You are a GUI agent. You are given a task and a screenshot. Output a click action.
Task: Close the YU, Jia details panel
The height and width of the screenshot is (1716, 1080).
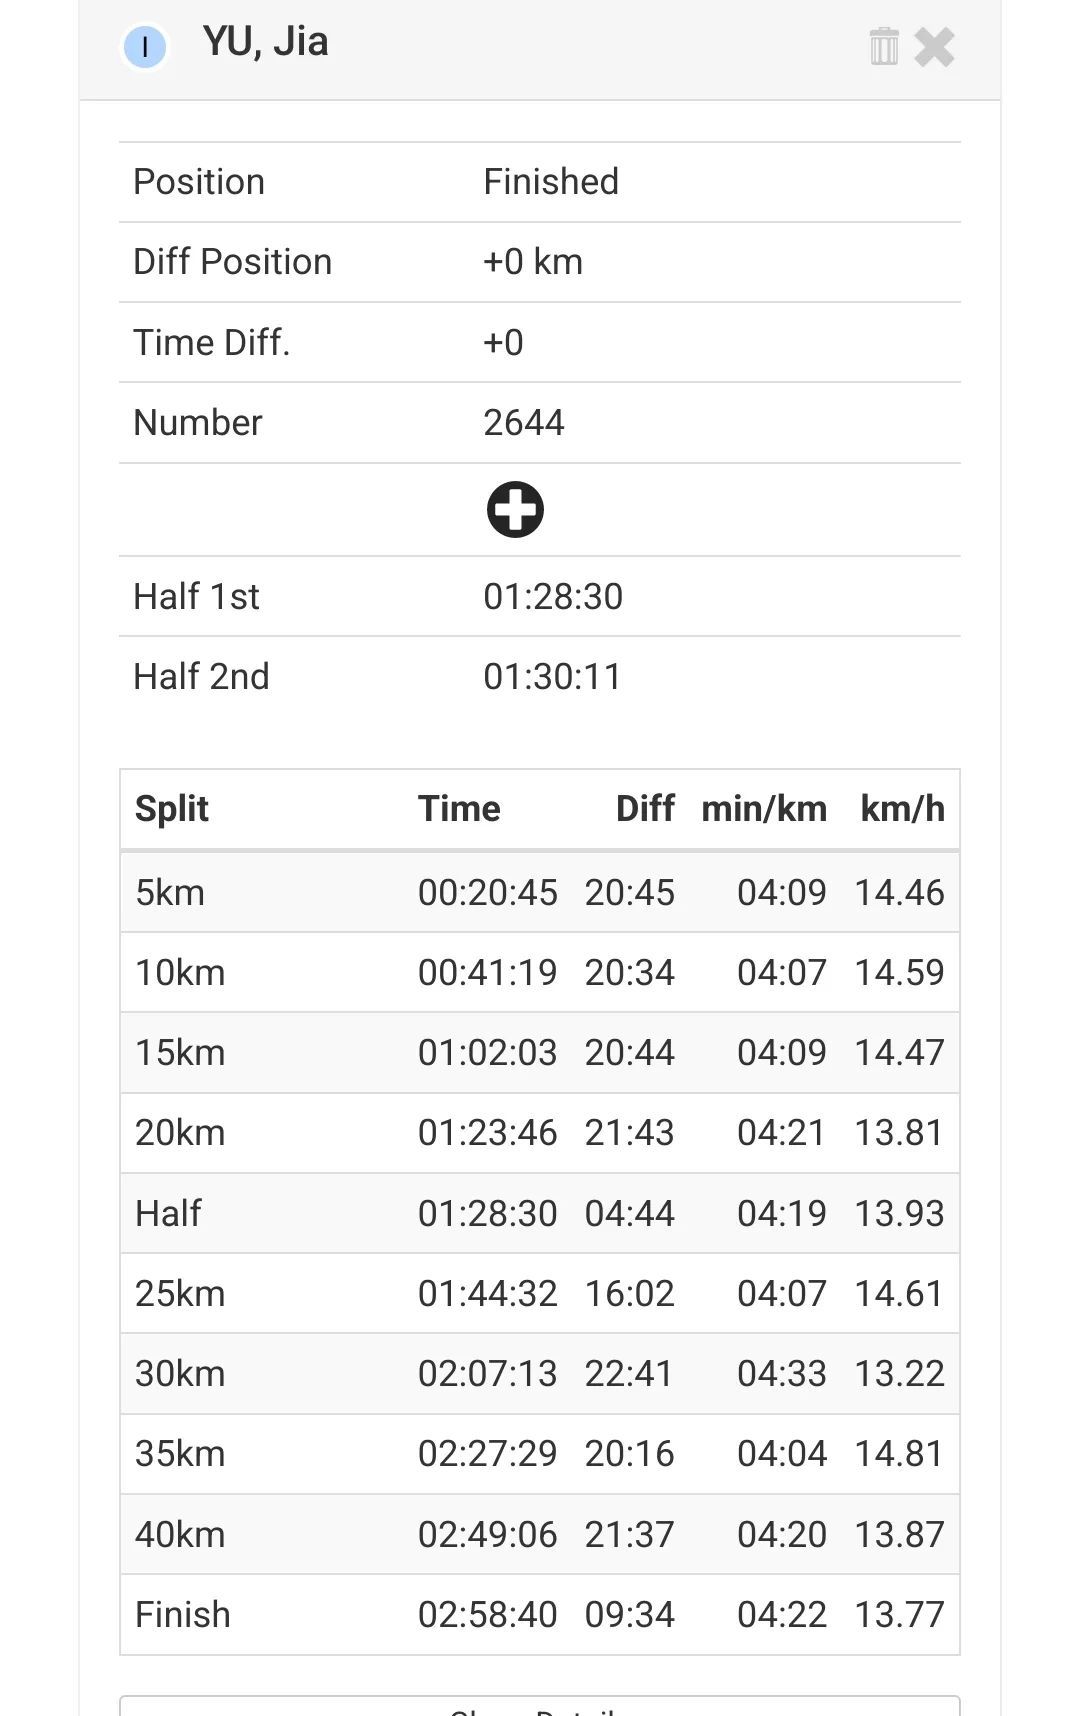[935, 46]
